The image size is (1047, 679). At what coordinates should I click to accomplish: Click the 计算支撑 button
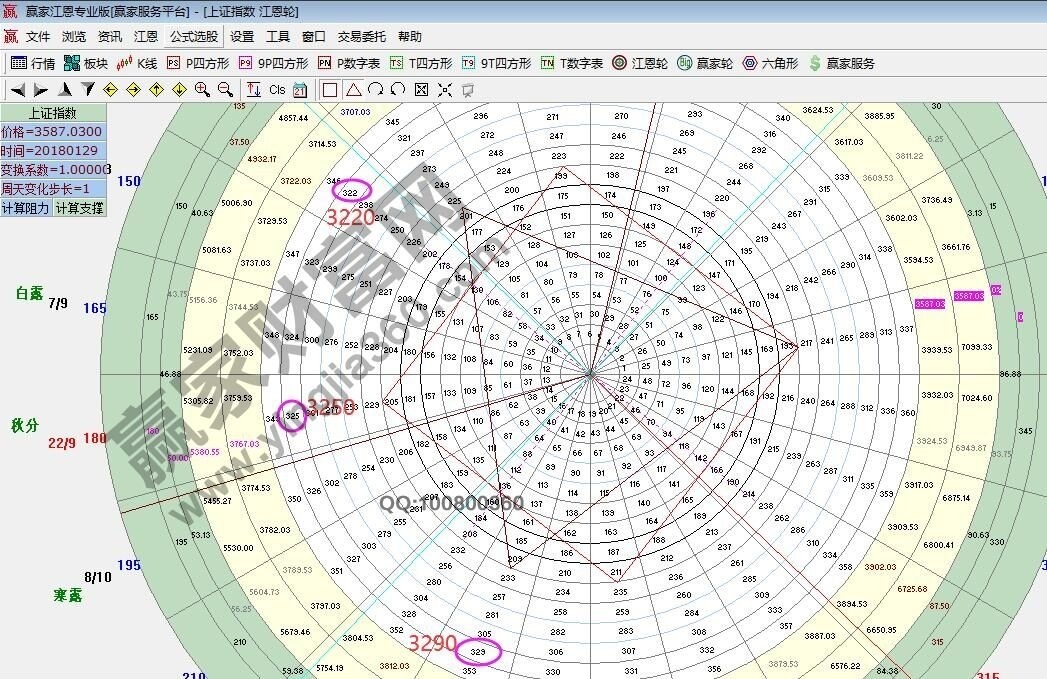[x=78, y=208]
